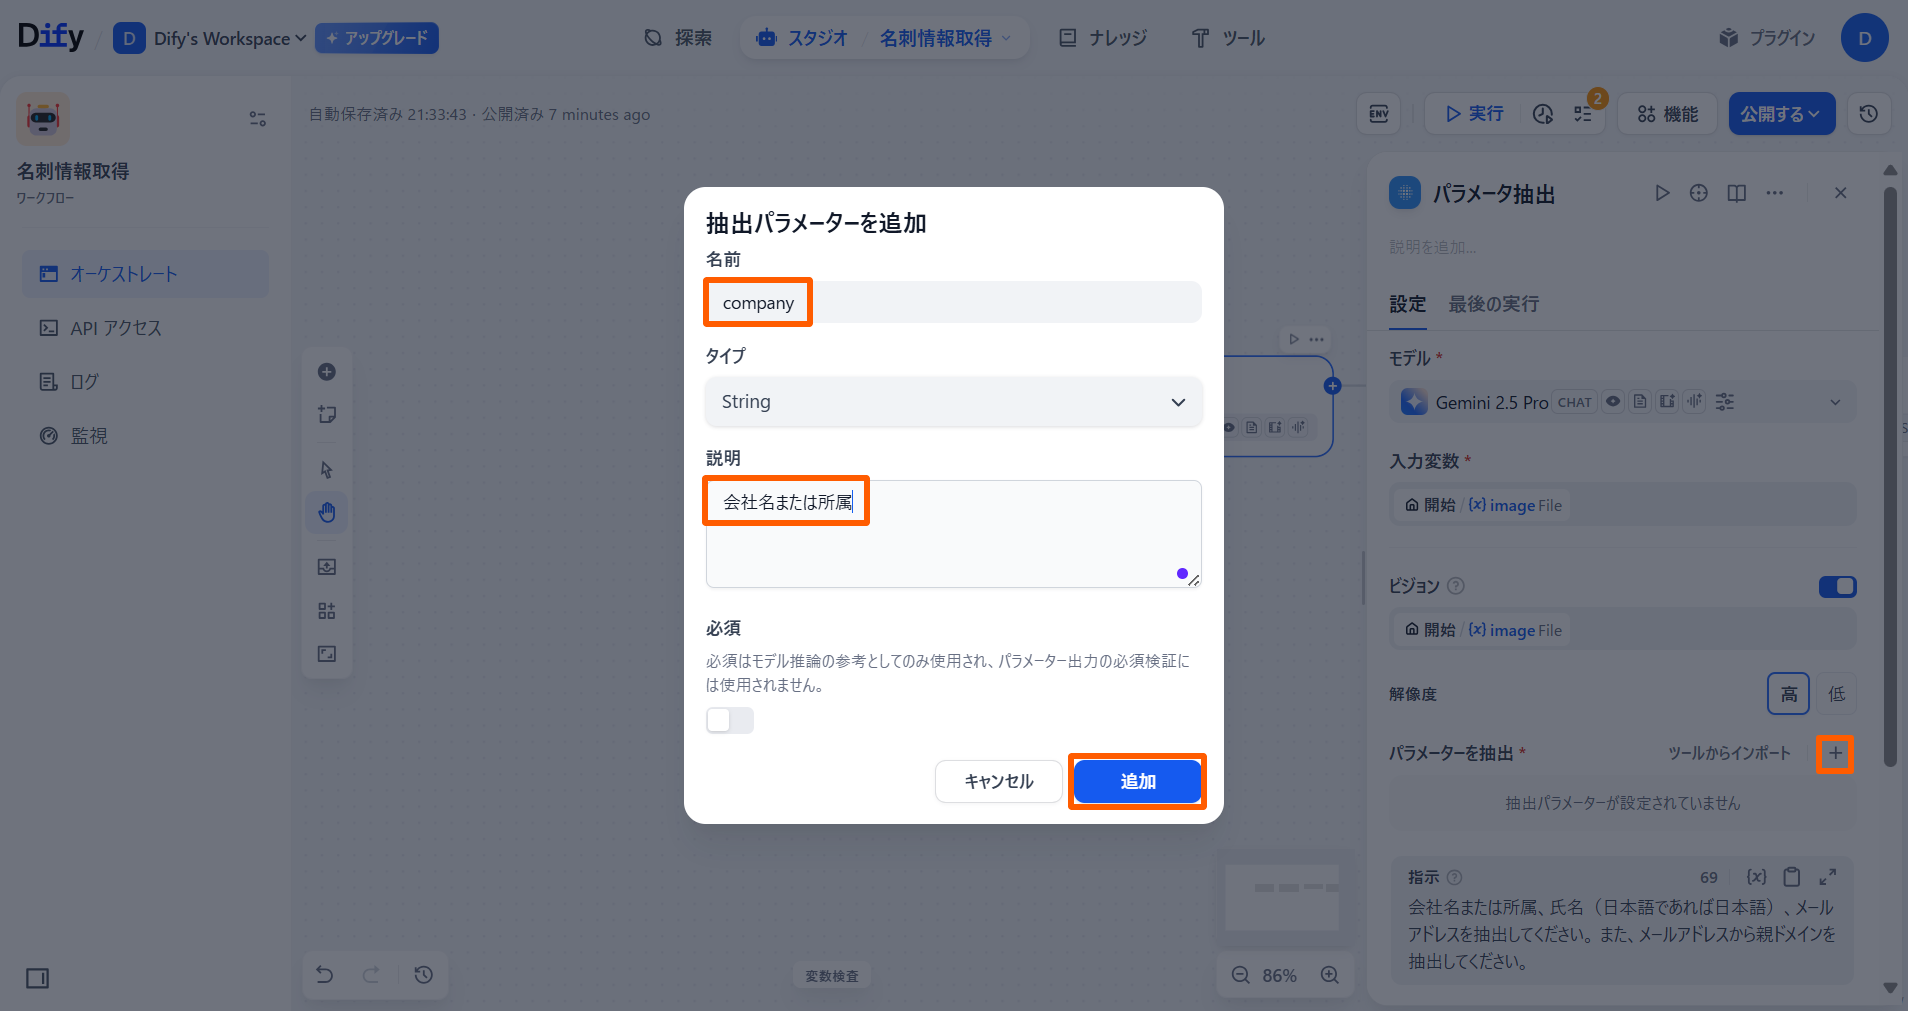This screenshot has width=1908, height=1011.
Task: Click the add note icon in canvas toolbar
Action: point(327,414)
